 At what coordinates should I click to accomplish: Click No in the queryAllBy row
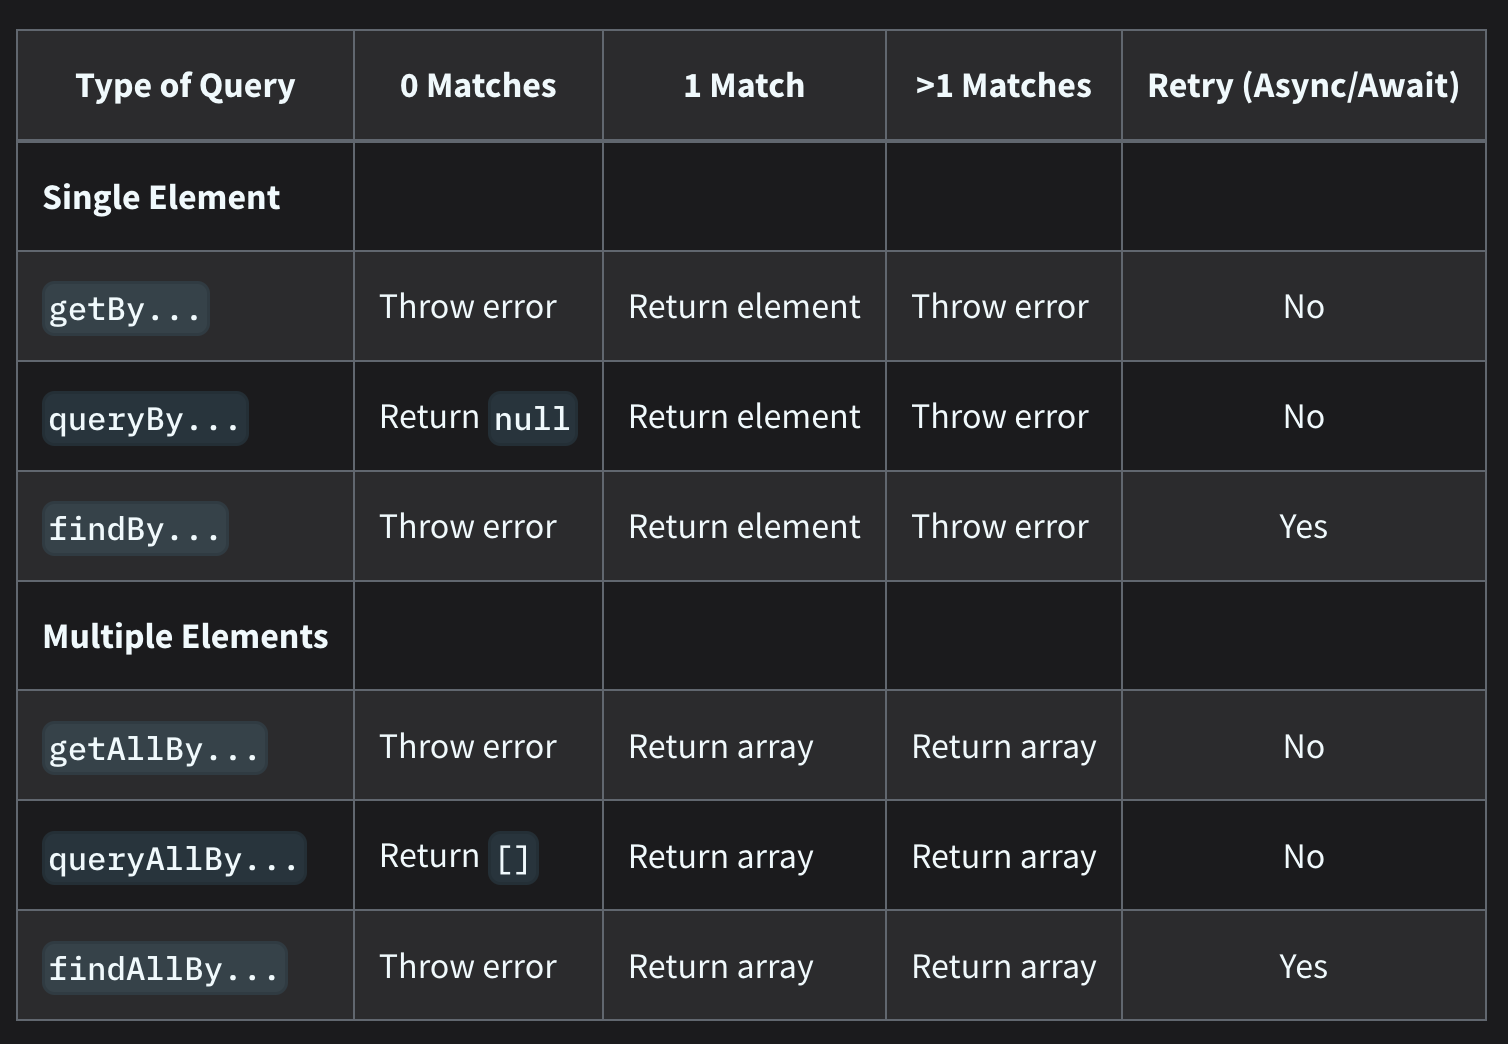pos(1303,857)
